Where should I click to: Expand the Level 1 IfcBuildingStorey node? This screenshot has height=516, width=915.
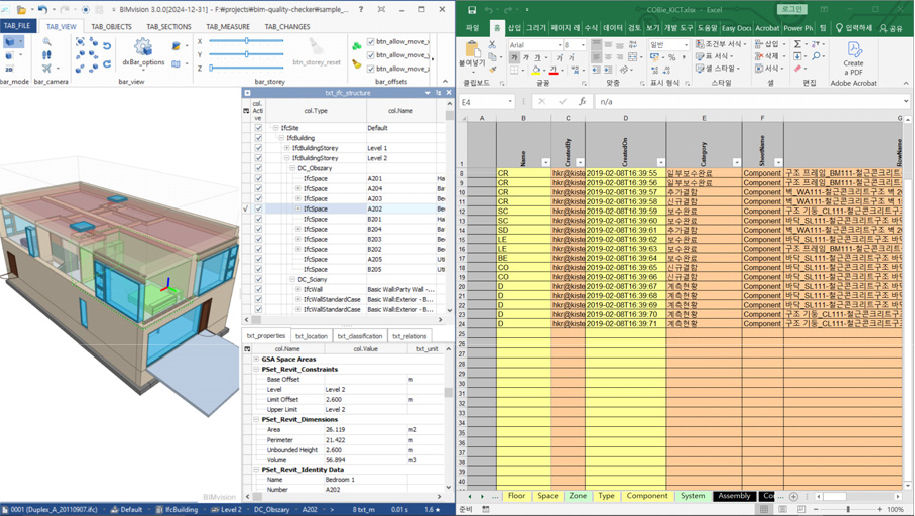pyautogui.click(x=287, y=148)
